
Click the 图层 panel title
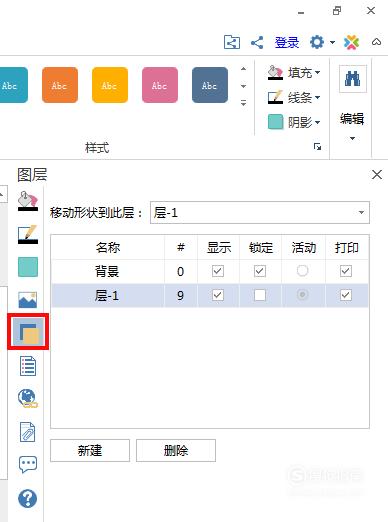[32, 175]
